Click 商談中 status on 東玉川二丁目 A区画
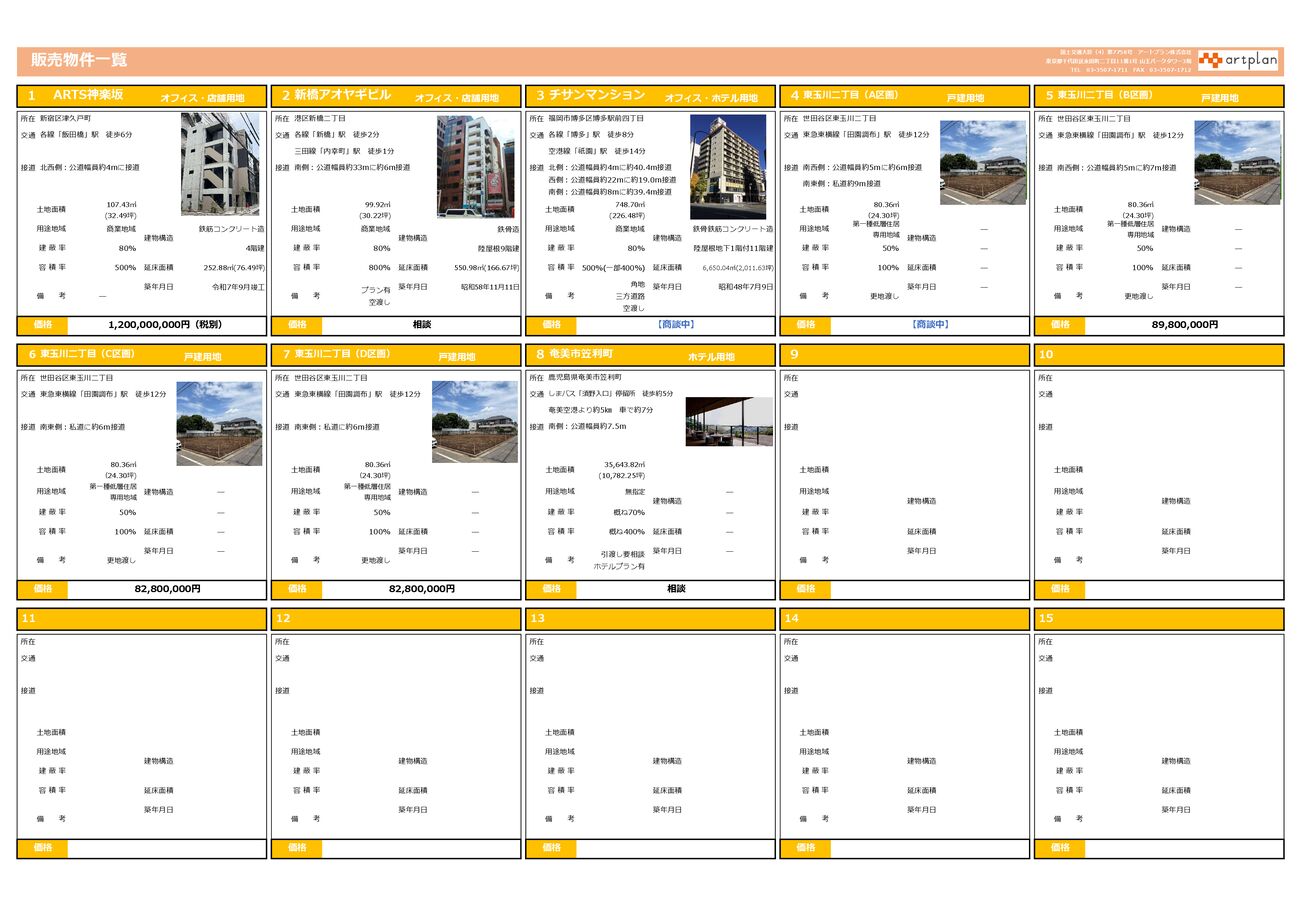 [x=930, y=325]
